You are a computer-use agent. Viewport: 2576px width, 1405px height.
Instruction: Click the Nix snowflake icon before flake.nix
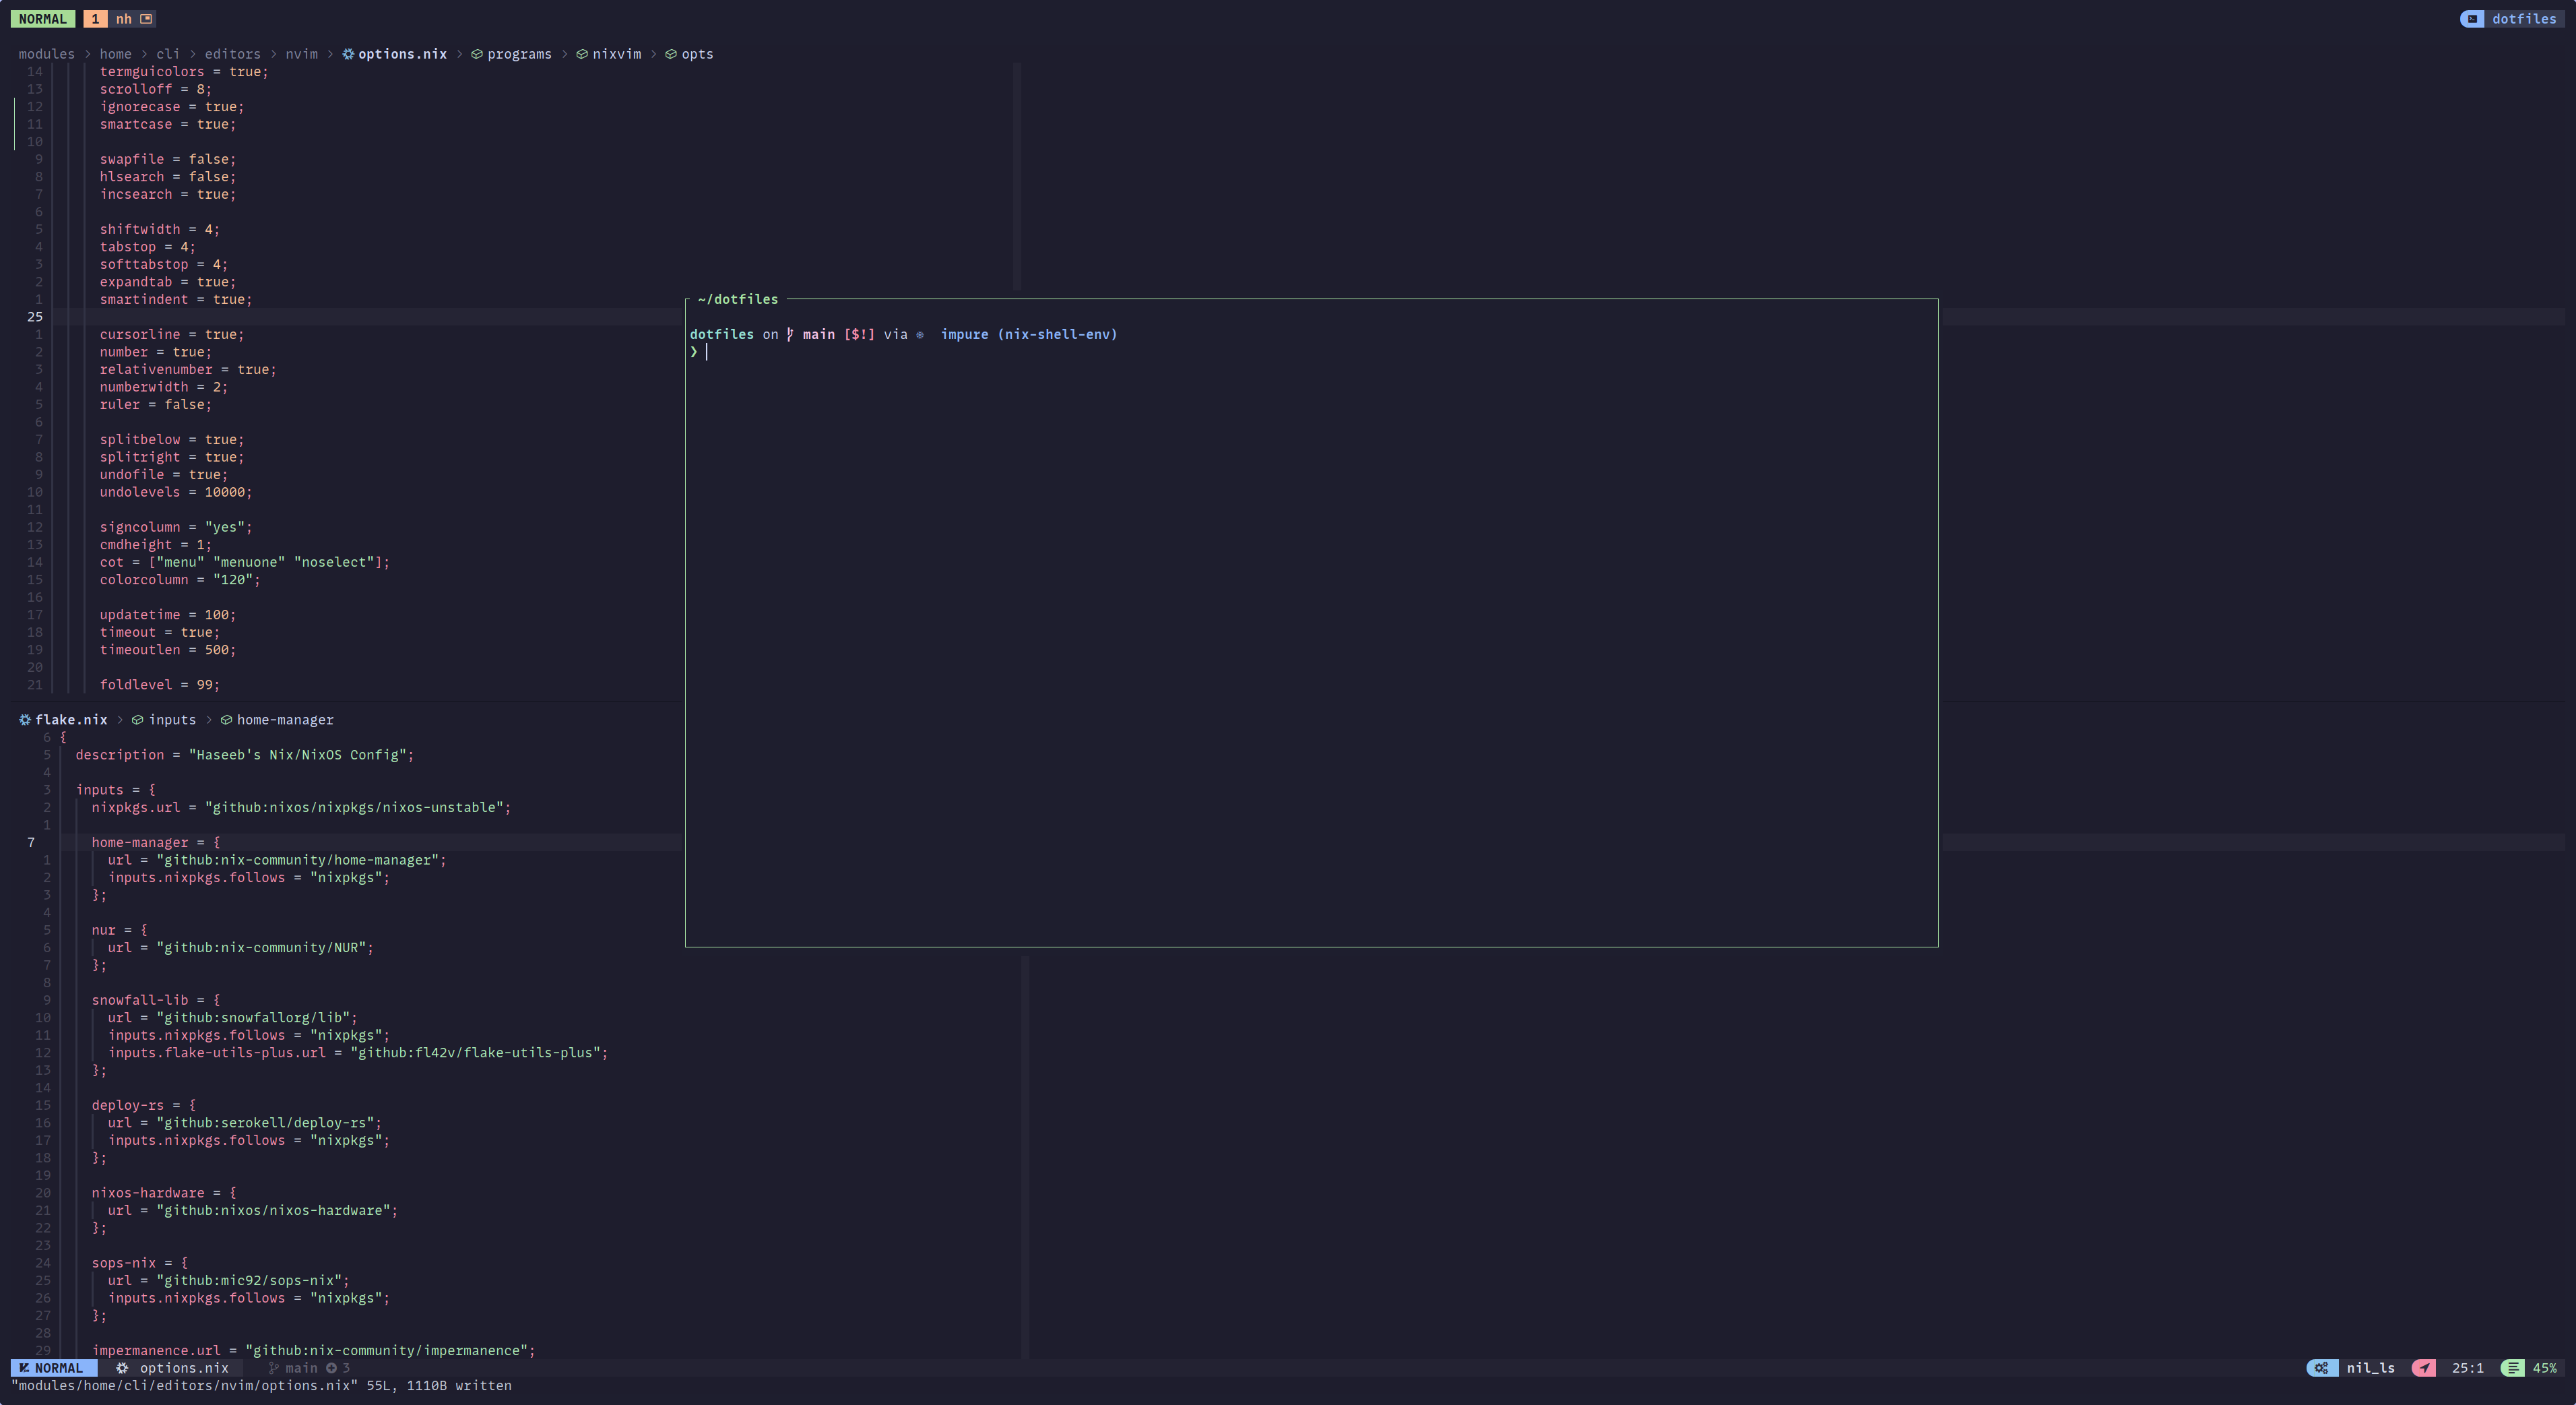click(x=25, y=720)
